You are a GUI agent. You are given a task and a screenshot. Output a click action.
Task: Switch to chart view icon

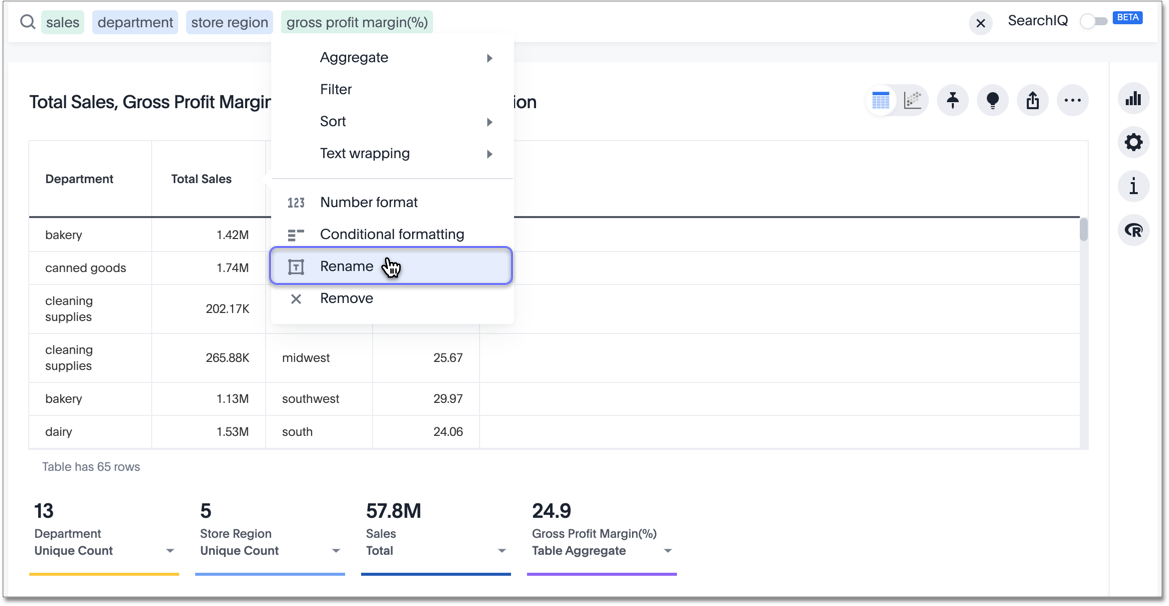(x=913, y=100)
